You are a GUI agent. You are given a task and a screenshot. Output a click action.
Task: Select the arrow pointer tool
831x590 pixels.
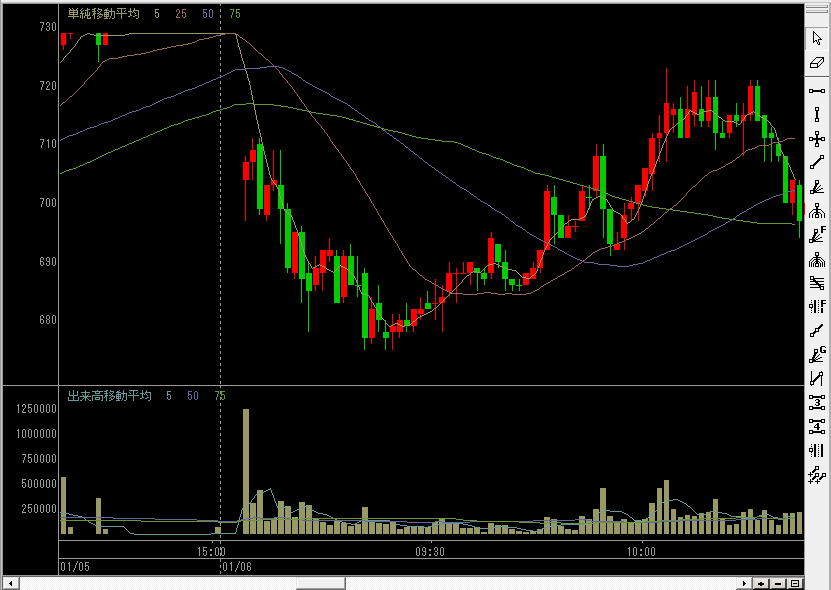click(x=817, y=38)
